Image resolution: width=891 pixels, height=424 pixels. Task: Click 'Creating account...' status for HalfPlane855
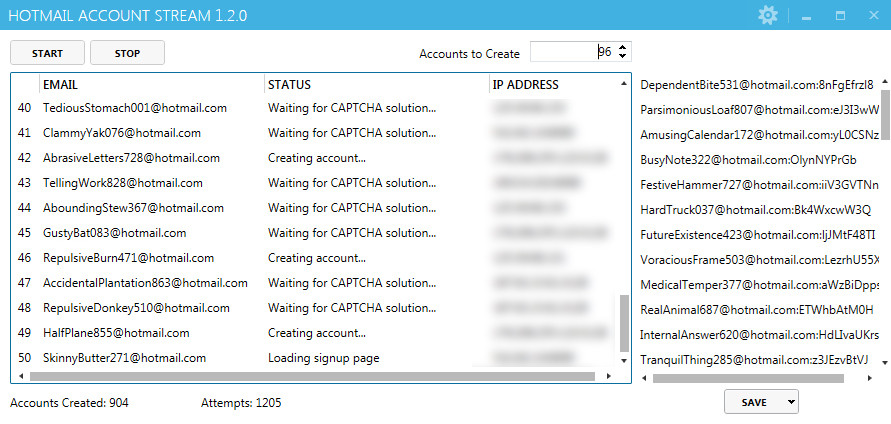[317, 332]
